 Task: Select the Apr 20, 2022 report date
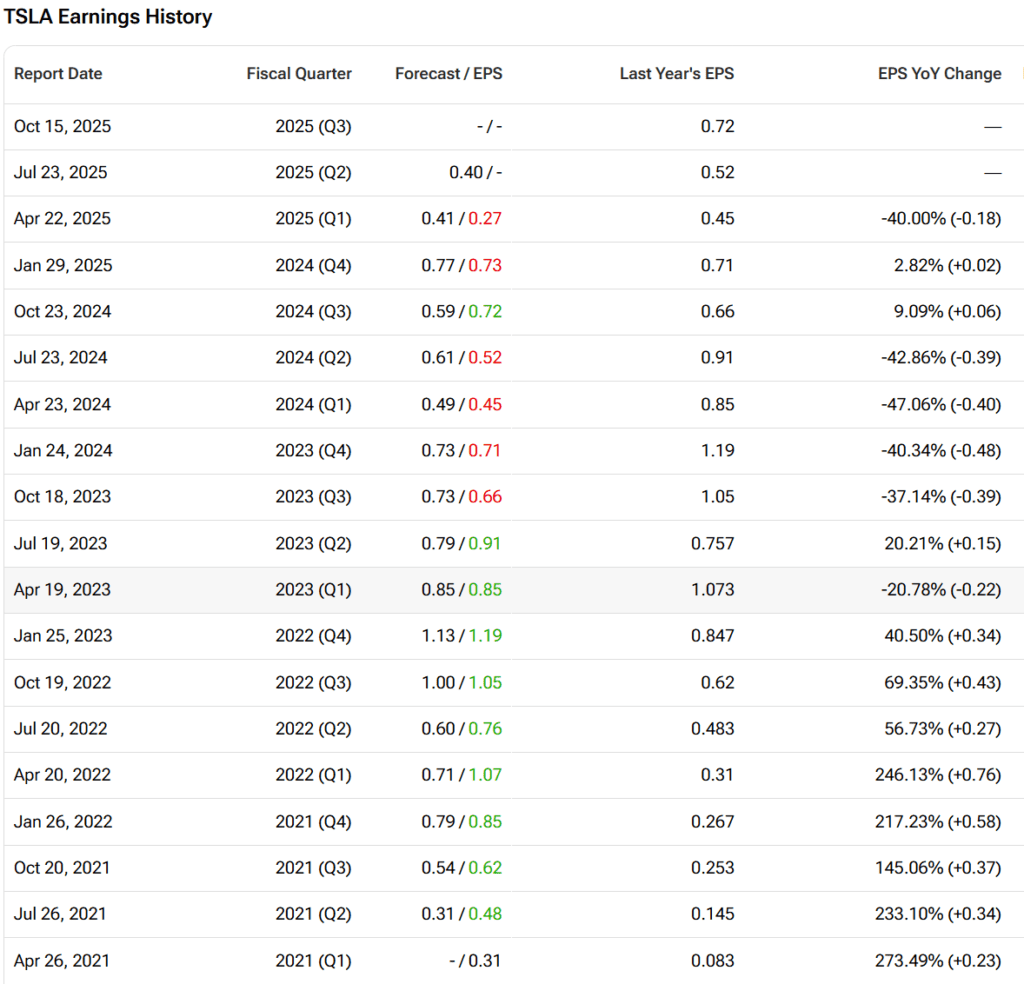point(63,775)
